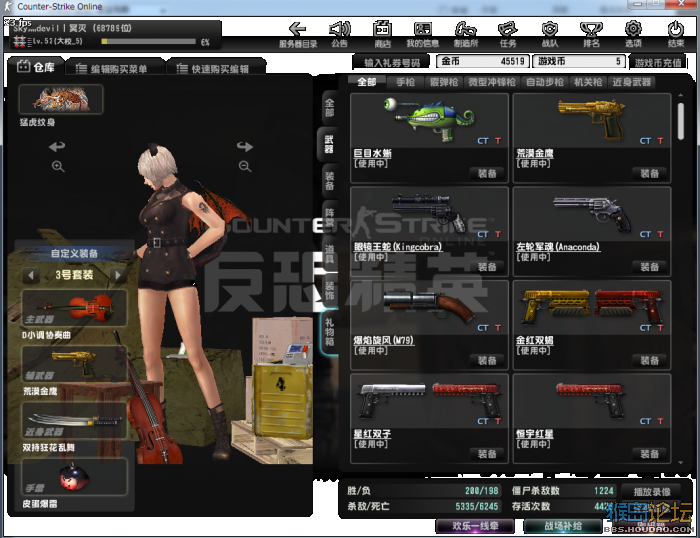
Task: Select the 霰弹枪 shotgun filter tab
Action: 444,82
